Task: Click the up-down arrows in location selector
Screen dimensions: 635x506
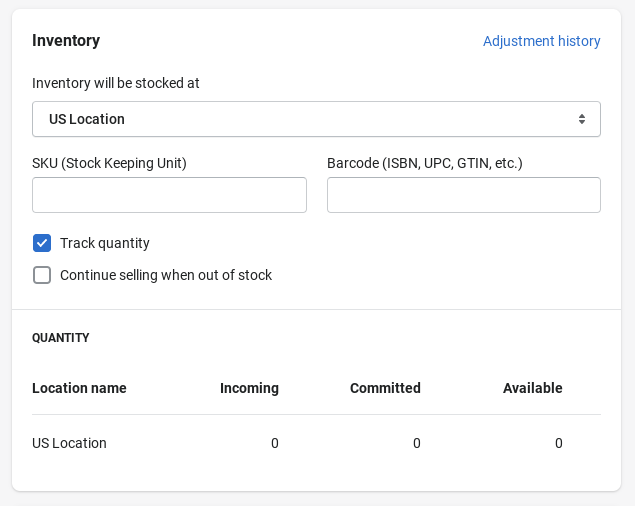Action: click(x=582, y=119)
